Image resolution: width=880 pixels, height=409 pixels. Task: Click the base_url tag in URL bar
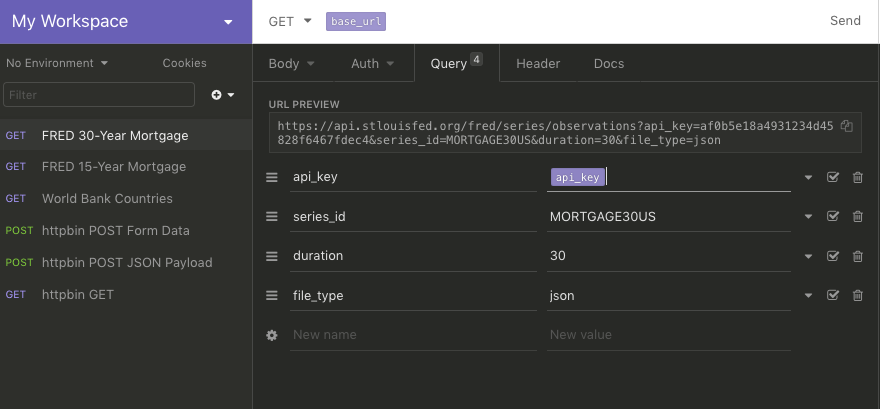pyautogui.click(x=356, y=21)
